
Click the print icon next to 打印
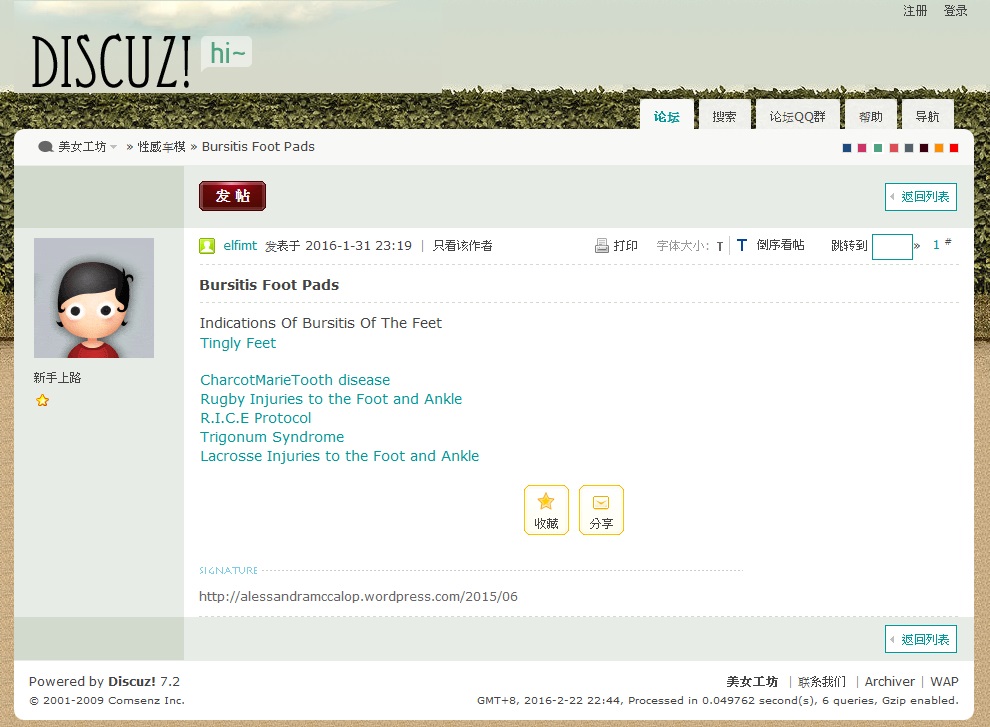pyautogui.click(x=601, y=246)
